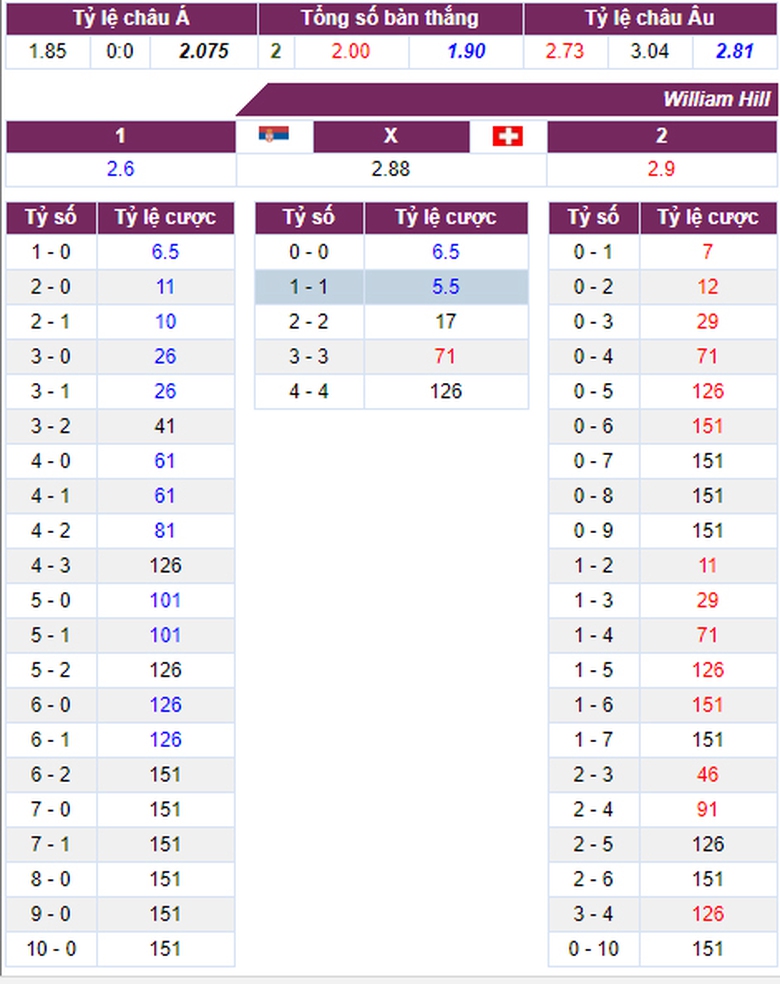
Task: Click the William Hill bookmaker label
Action: (715, 100)
